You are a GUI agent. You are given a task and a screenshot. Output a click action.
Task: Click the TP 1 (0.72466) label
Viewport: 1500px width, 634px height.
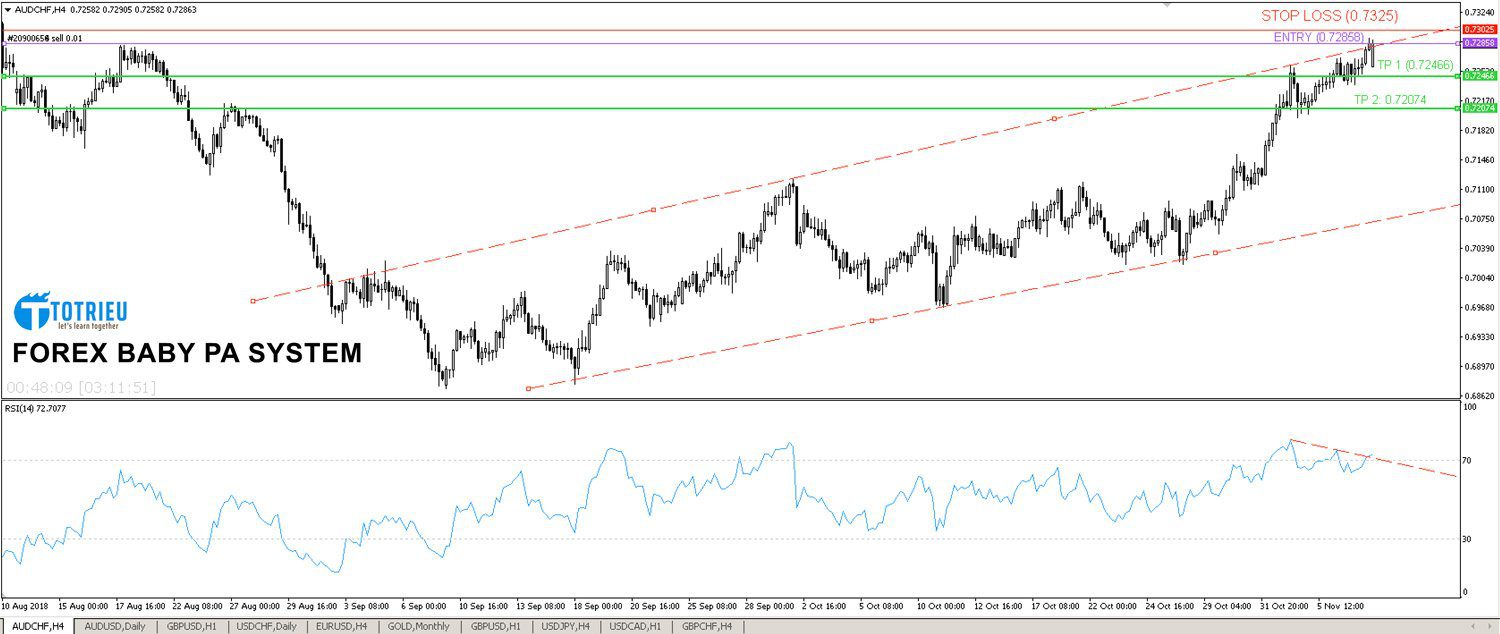[1414, 65]
